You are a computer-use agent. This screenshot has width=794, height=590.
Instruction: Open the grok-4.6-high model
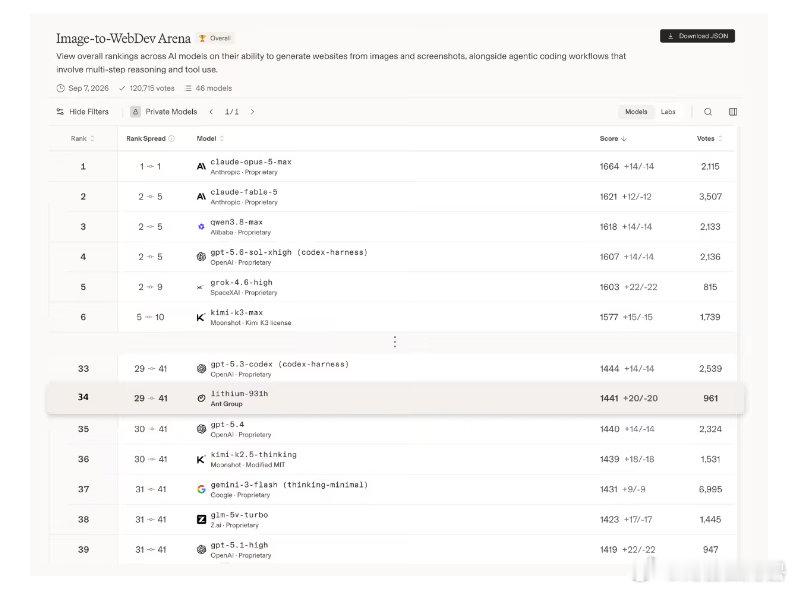coord(242,283)
